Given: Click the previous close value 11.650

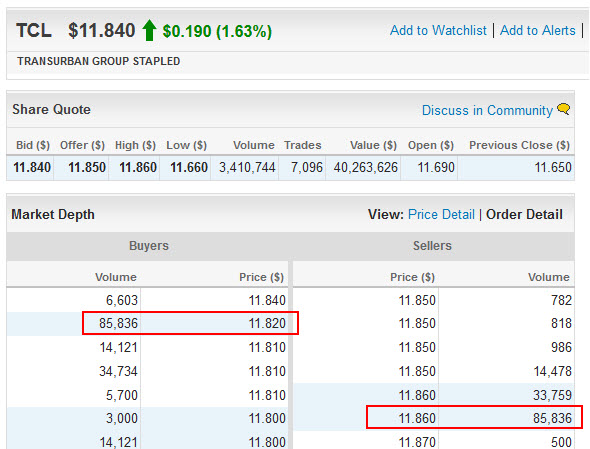Looking at the screenshot, I should 553,167.
